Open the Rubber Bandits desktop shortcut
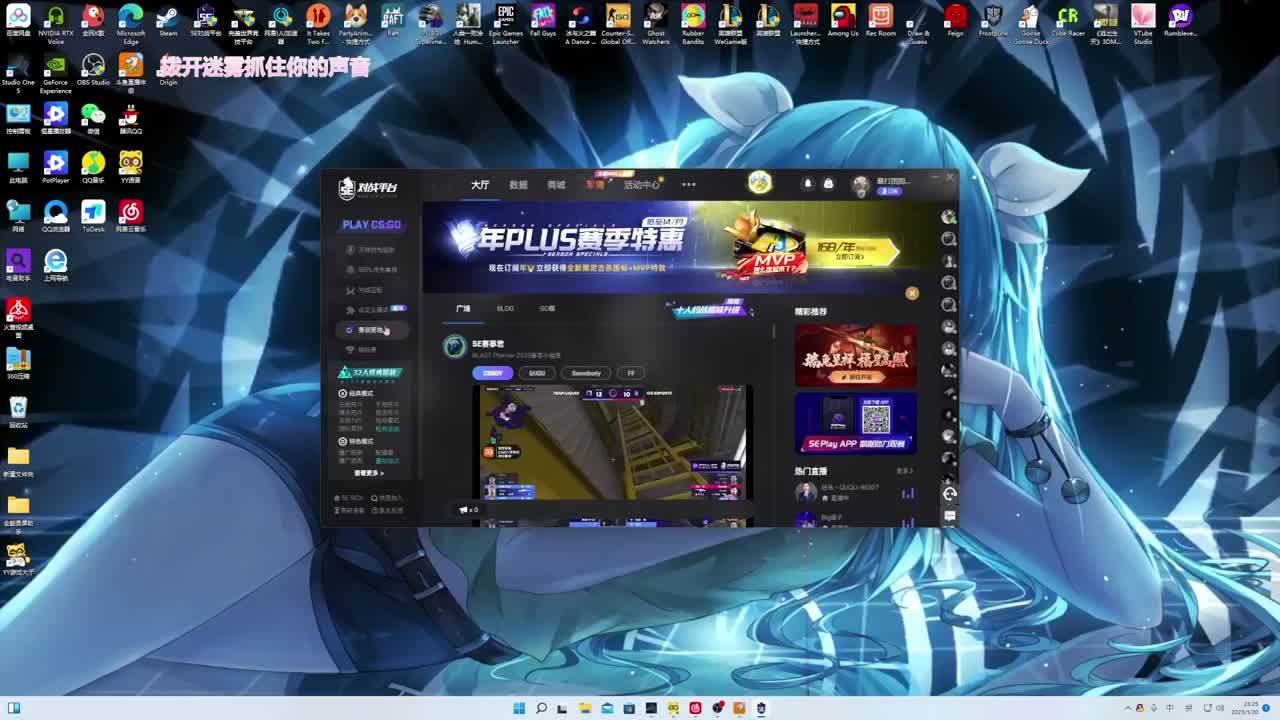This screenshot has width=1280, height=720. [693, 24]
